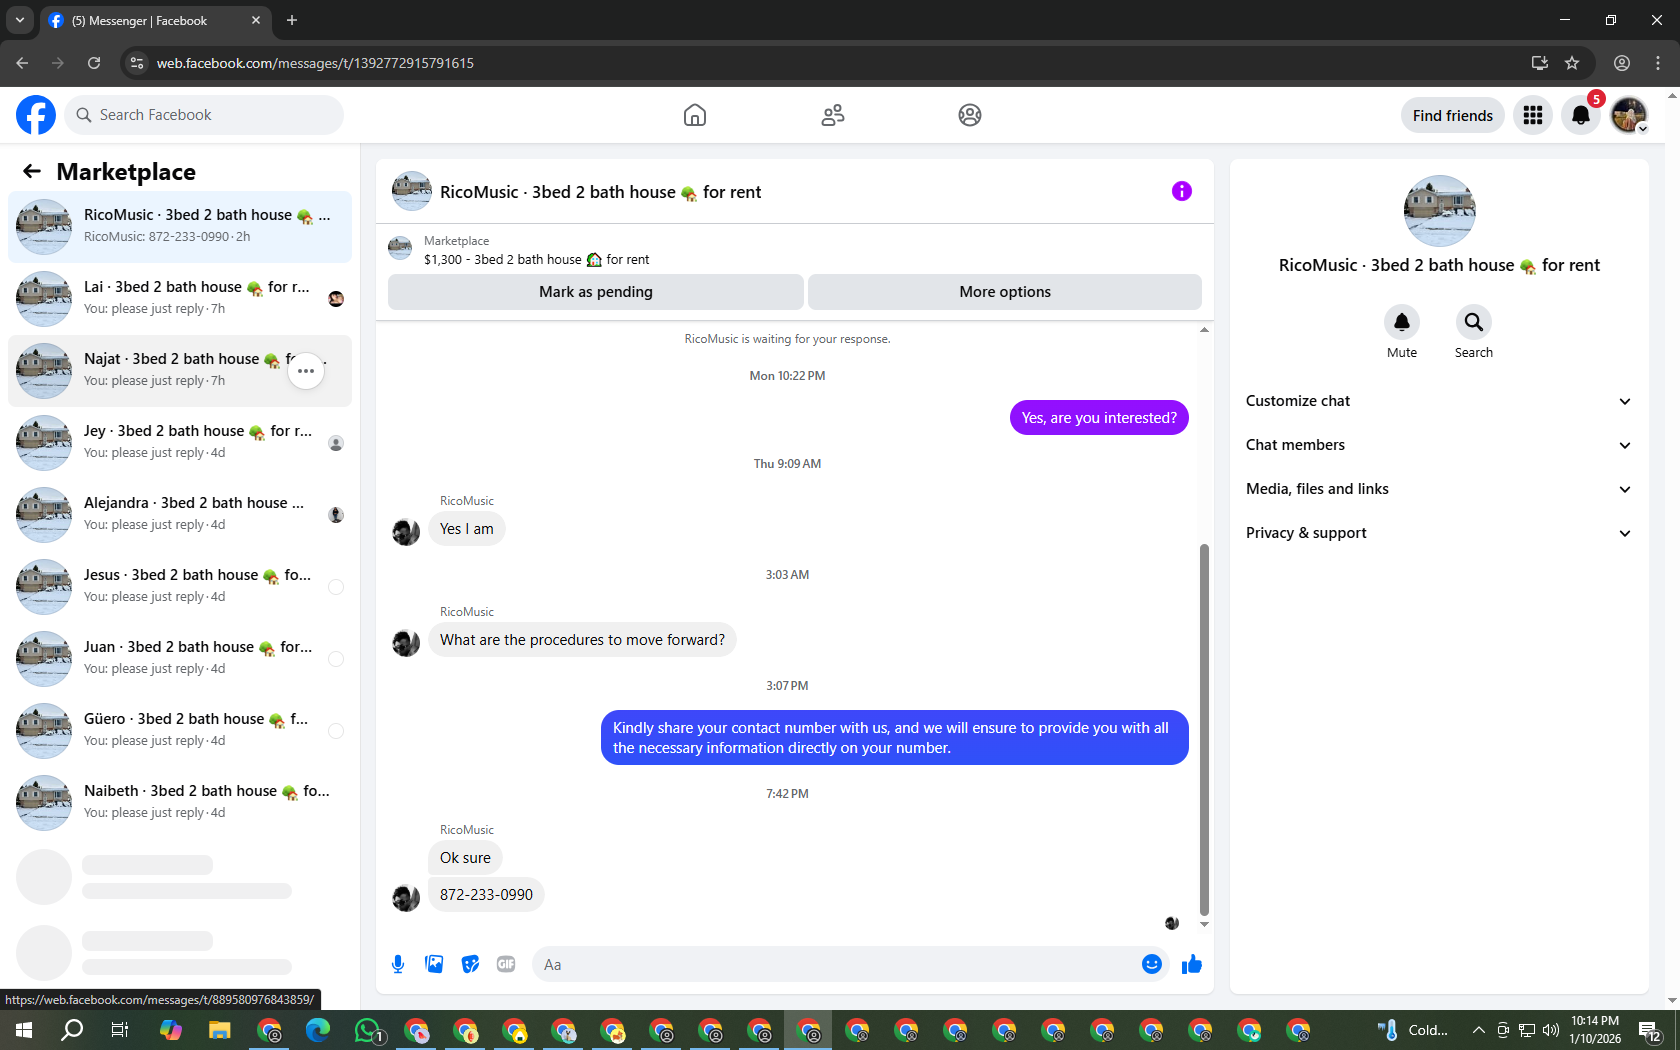Open Microsoft Edge from taskbar
This screenshot has height=1050, width=1680.
click(x=318, y=1030)
